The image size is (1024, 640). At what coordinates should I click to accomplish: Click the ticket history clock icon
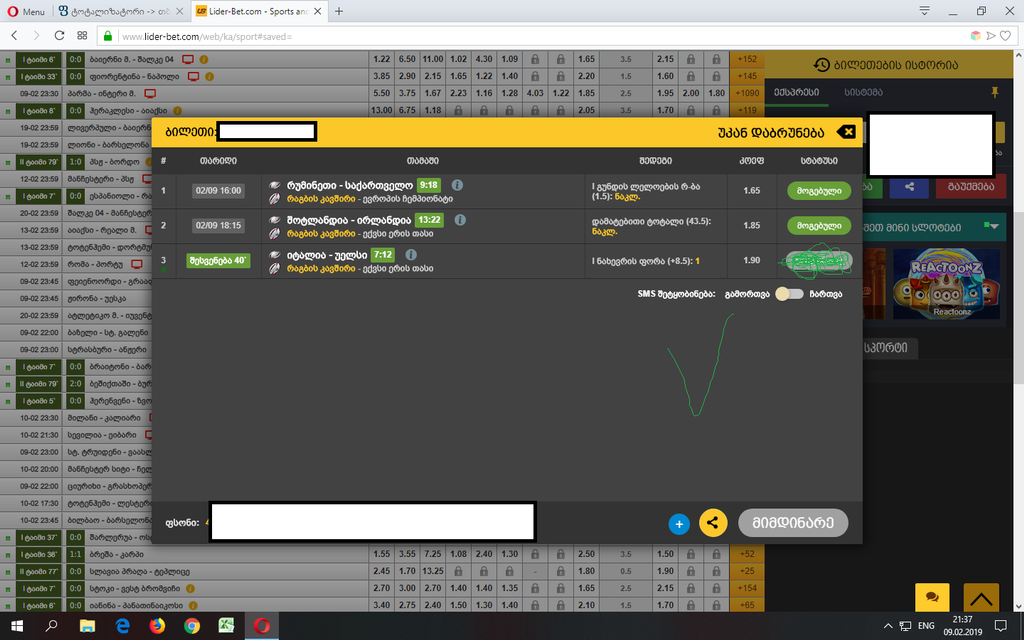[822, 65]
